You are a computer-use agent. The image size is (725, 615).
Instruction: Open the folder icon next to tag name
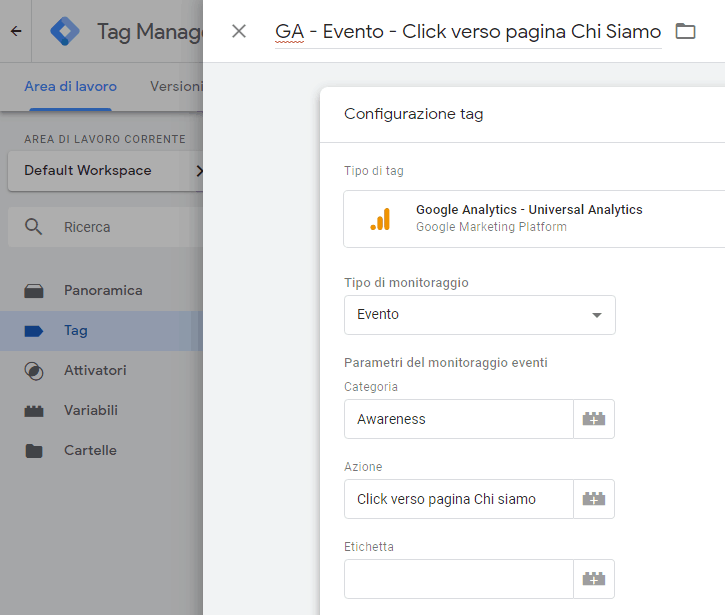(685, 31)
